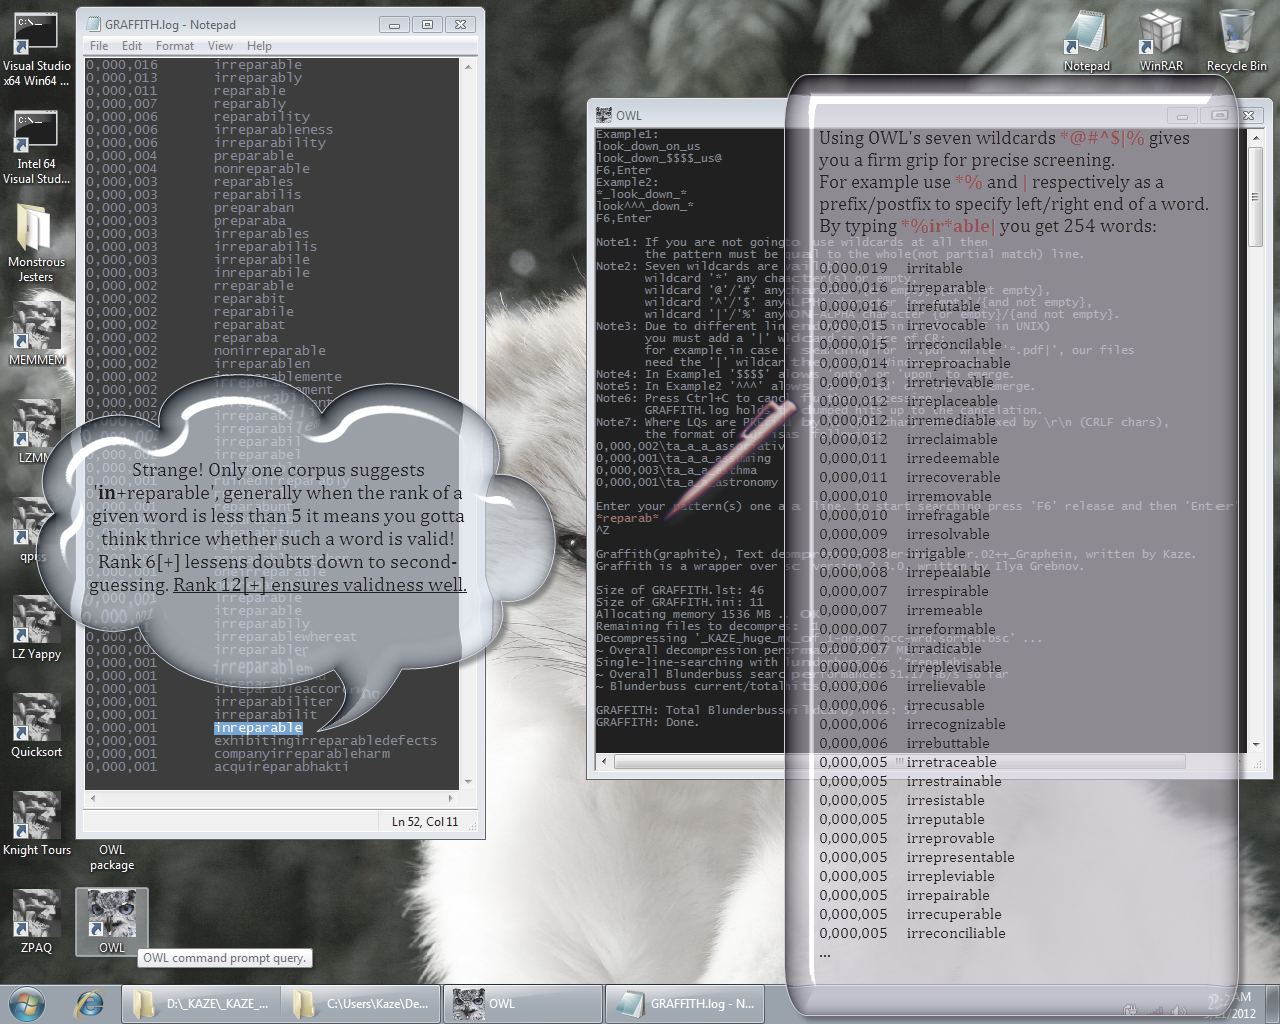Click the 'Ln 52, Col 11' status bar entry

(425, 822)
